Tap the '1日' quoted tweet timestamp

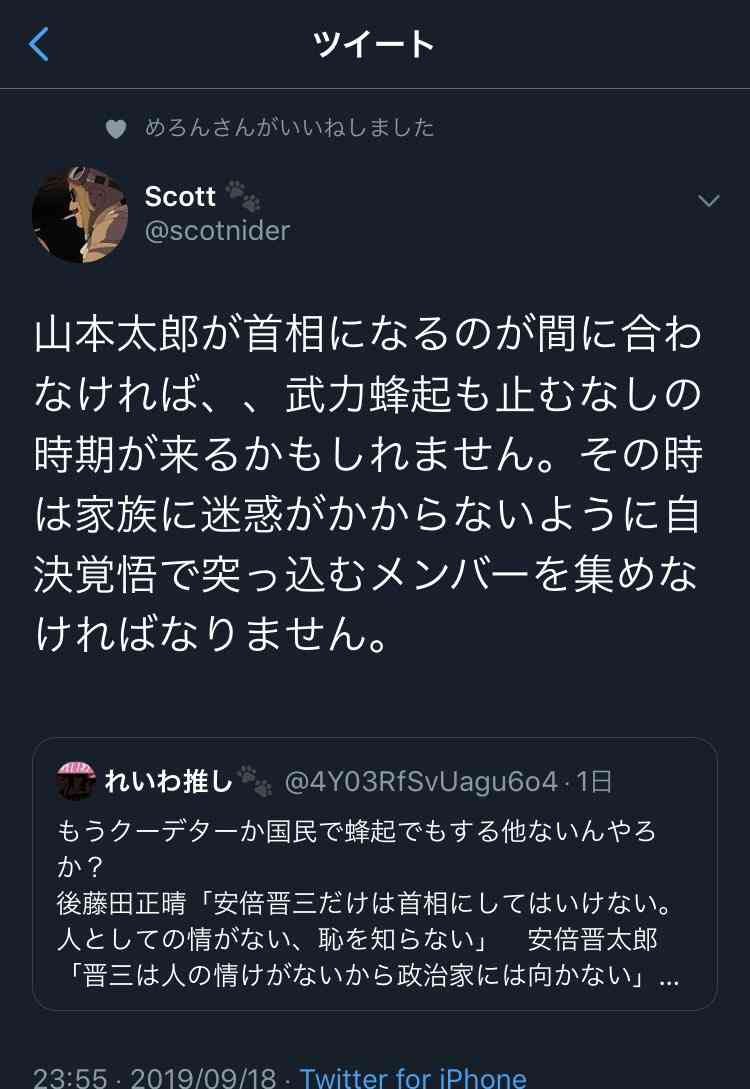pyautogui.click(x=594, y=782)
